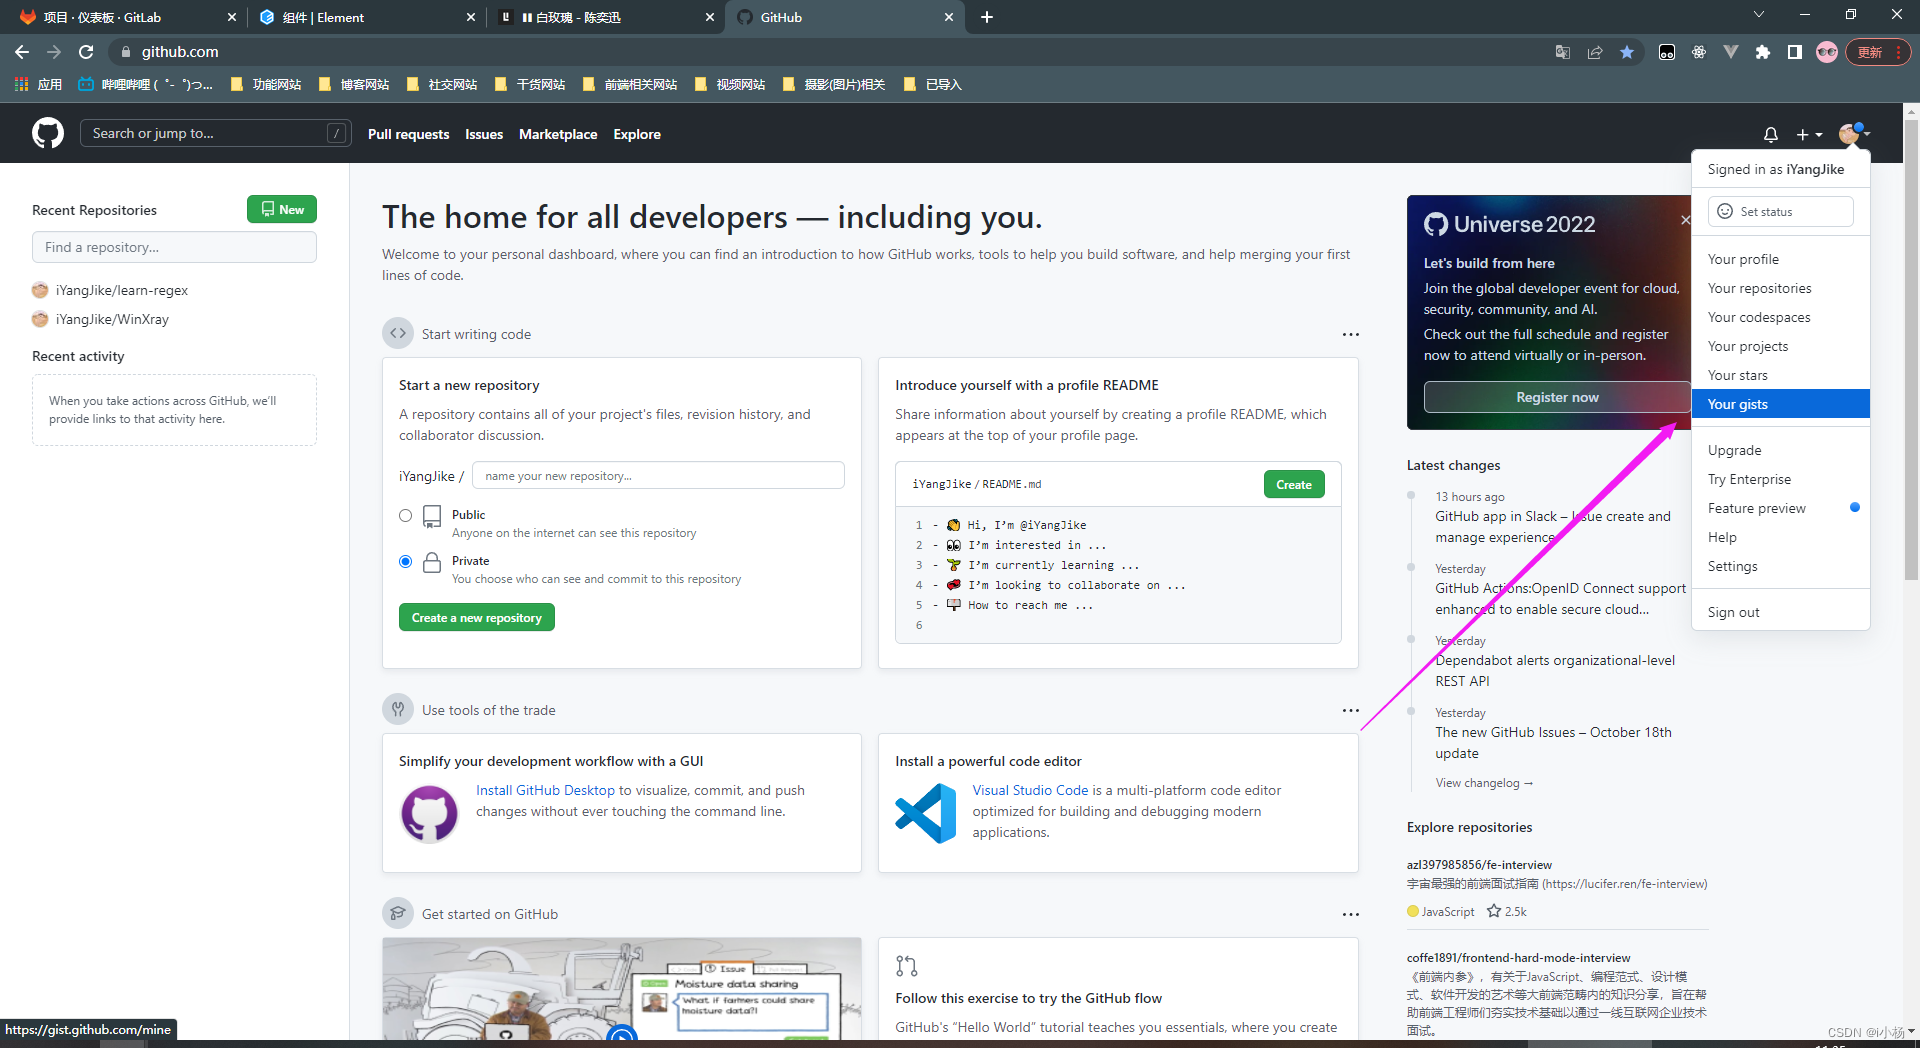Screen dimensions: 1920x1048
Task: Click the Set status button
Action: [x=1780, y=211]
